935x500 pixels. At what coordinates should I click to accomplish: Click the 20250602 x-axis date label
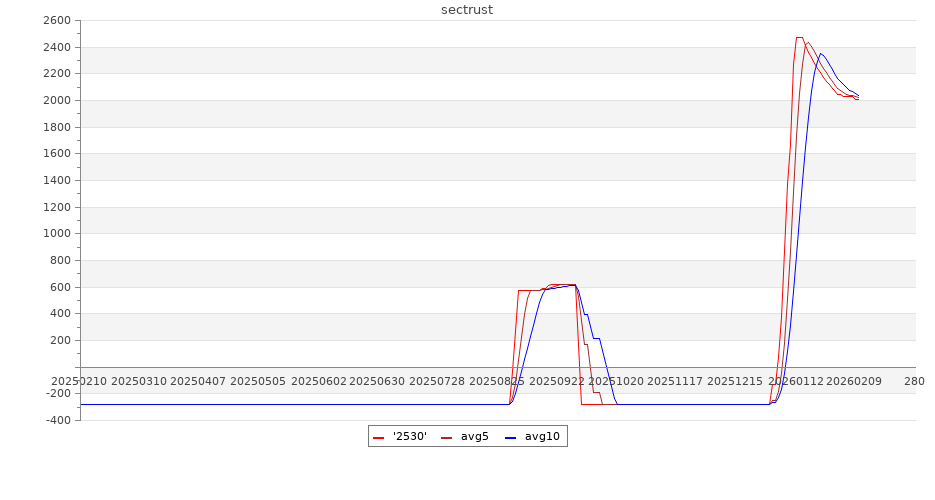(x=318, y=381)
